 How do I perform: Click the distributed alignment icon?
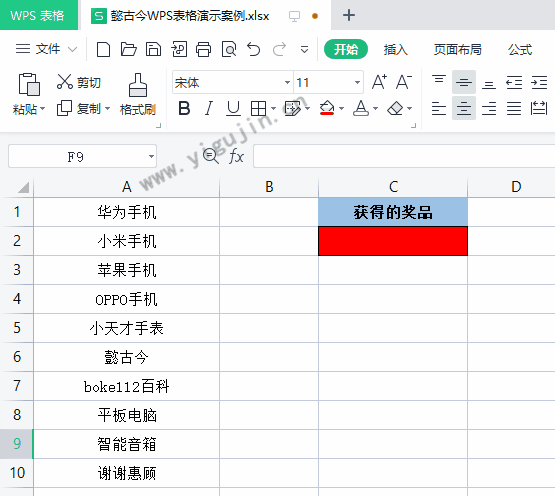click(x=539, y=108)
